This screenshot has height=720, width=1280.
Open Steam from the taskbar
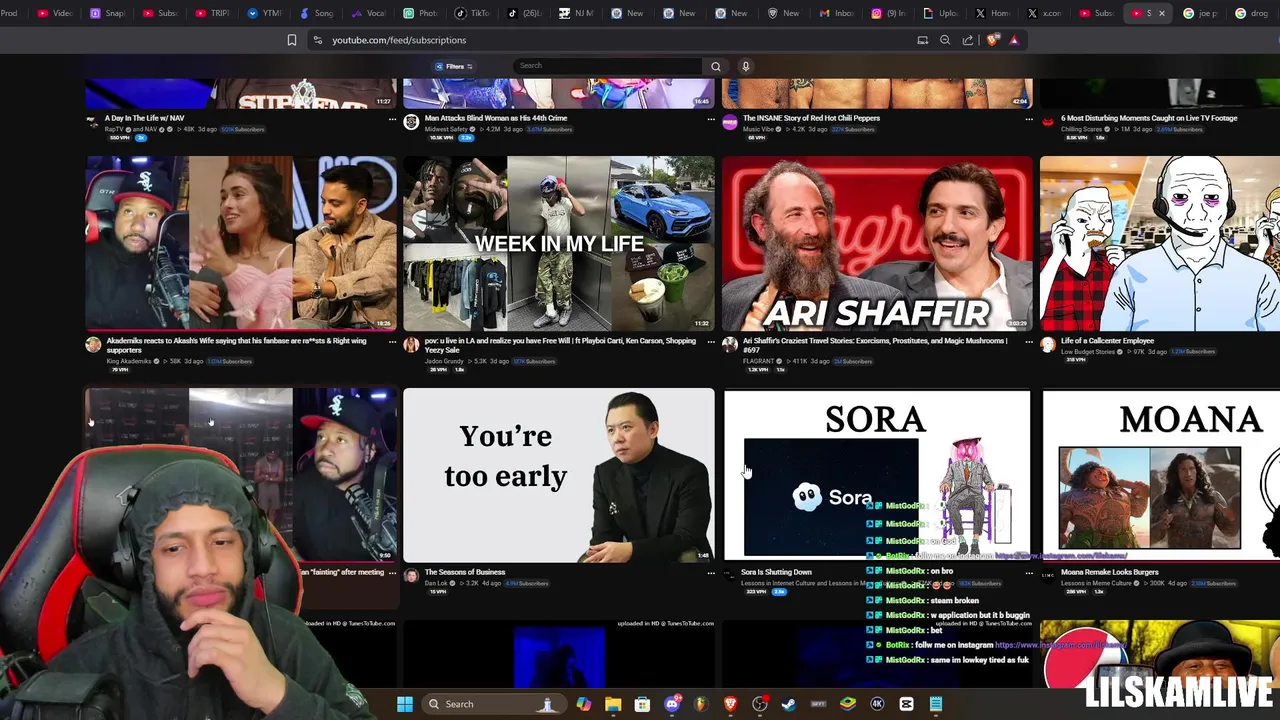789,704
